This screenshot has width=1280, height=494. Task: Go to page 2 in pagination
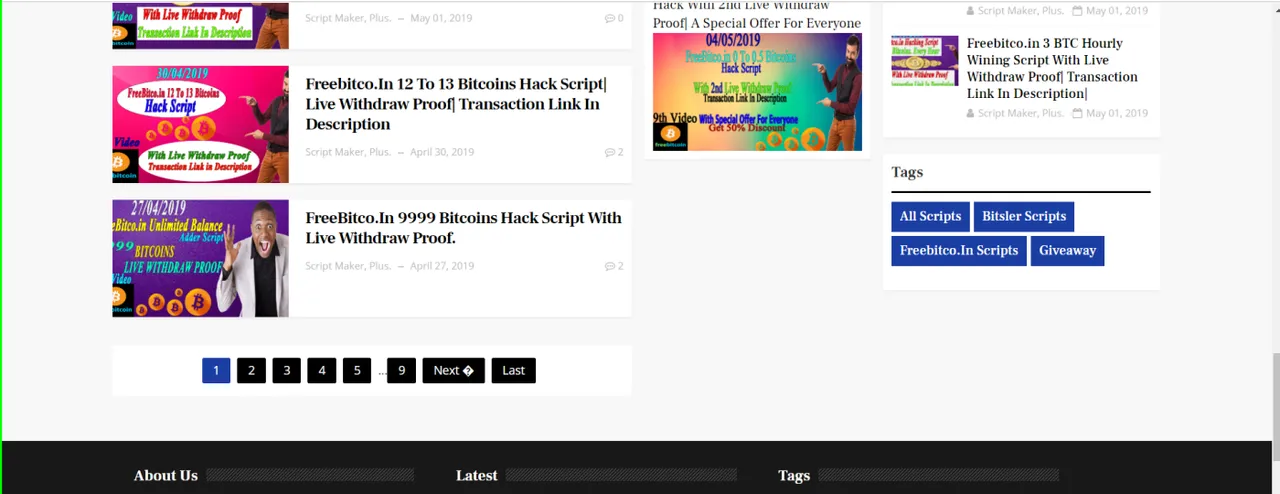click(251, 370)
